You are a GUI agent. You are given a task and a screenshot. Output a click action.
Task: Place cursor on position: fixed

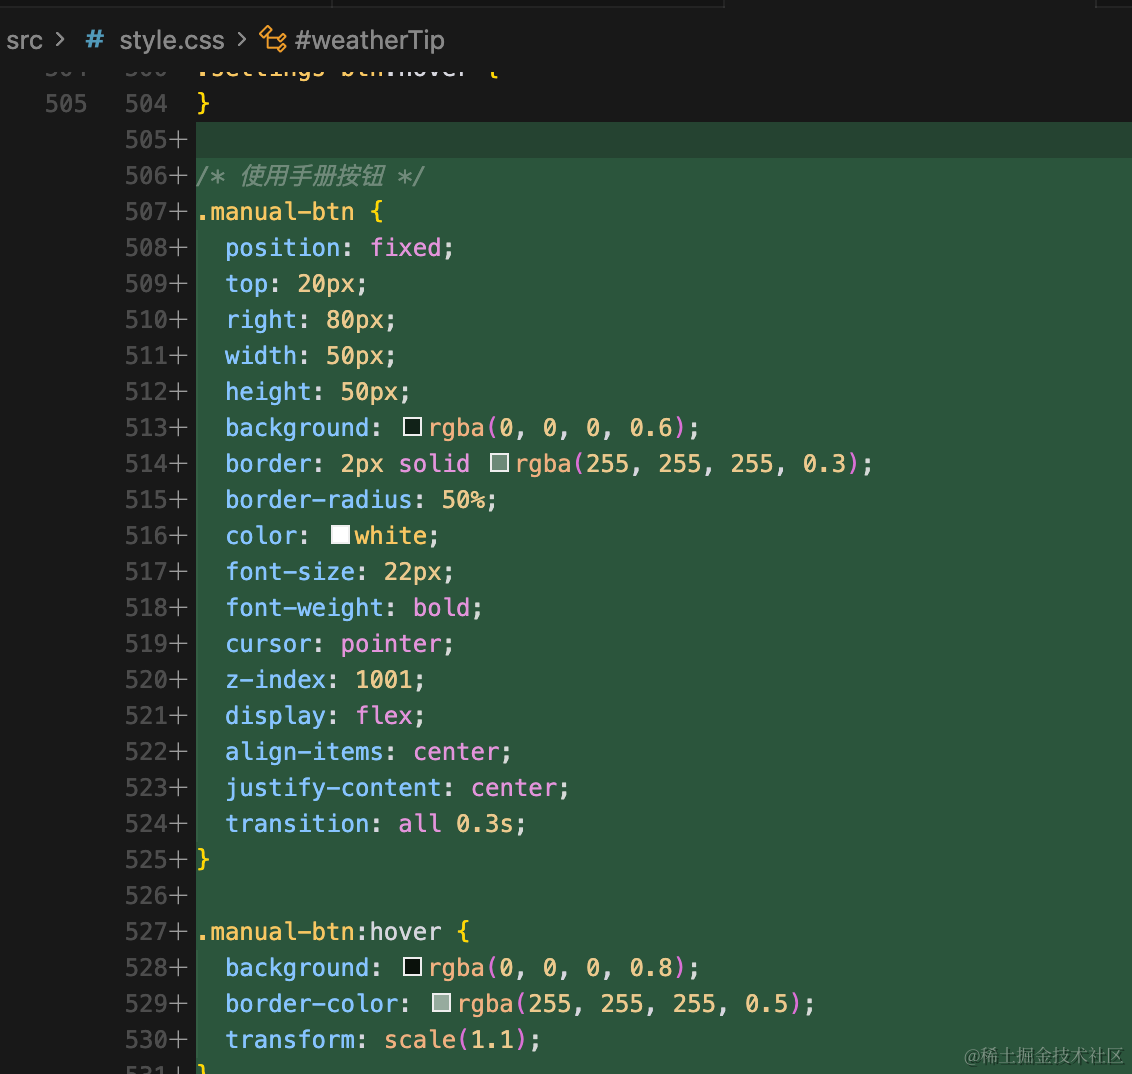coord(339,248)
